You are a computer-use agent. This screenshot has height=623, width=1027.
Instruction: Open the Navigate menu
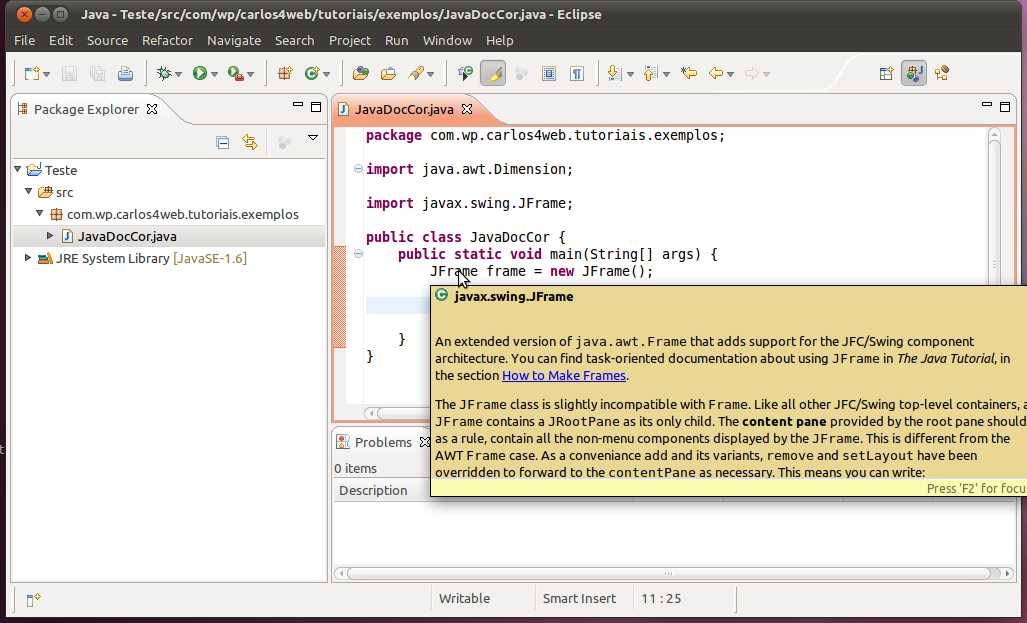click(234, 41)
